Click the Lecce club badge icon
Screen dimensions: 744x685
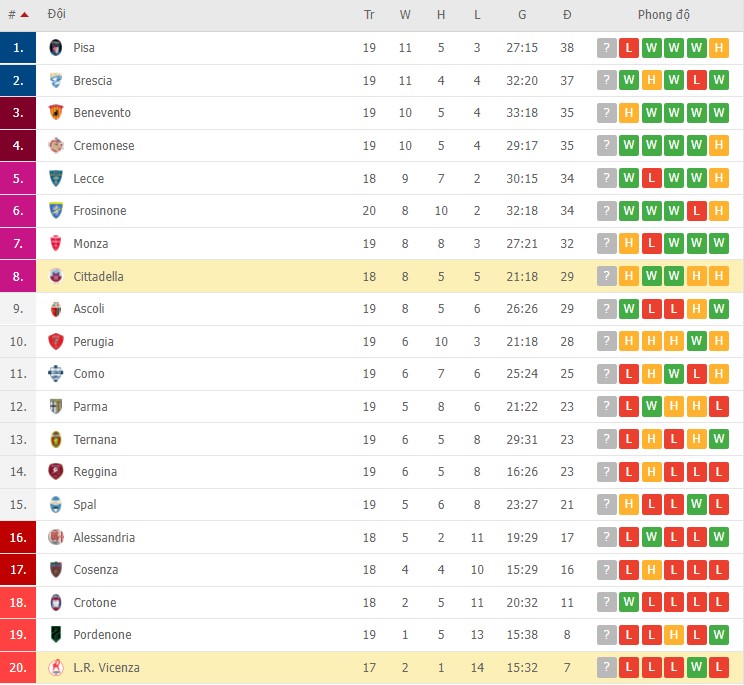coord(56,179)
